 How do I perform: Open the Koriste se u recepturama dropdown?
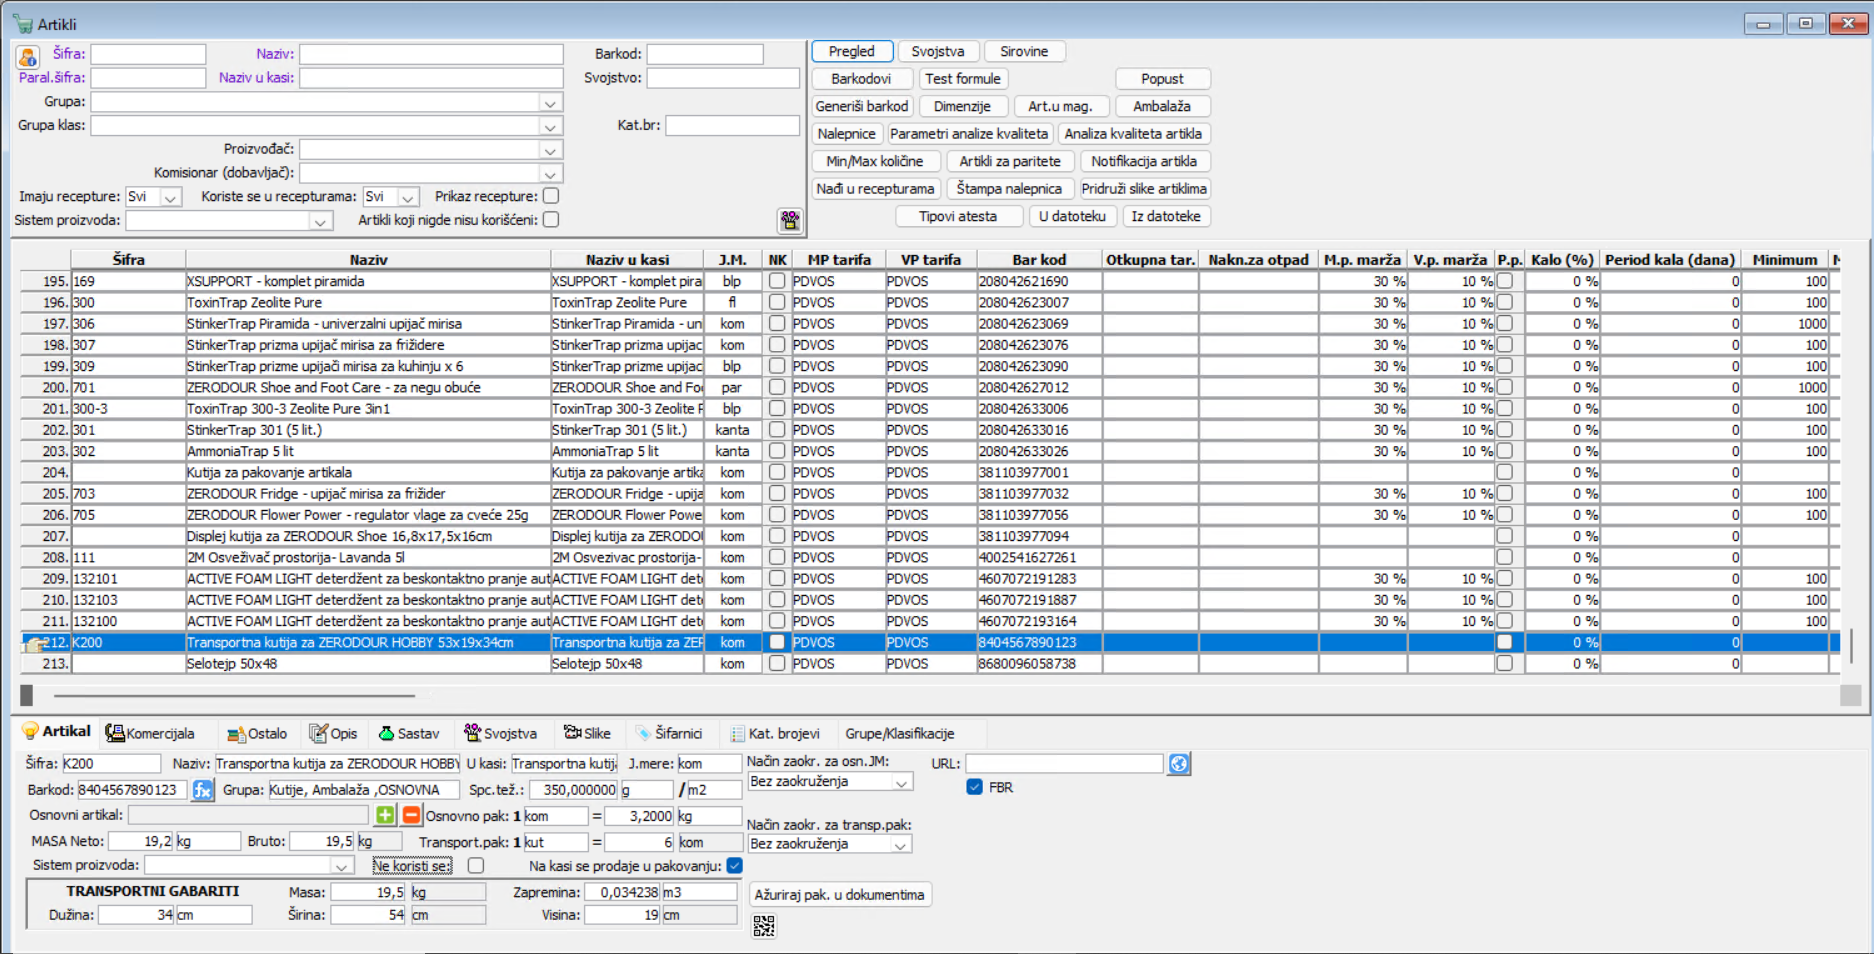408,197
